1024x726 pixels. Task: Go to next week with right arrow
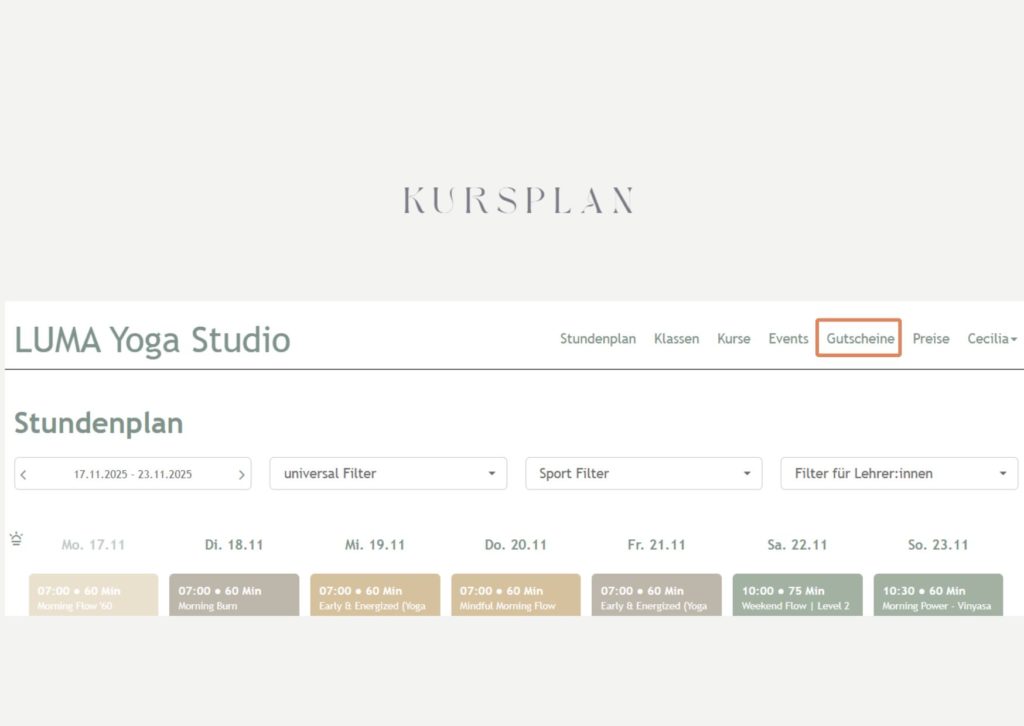pos(241,475)
